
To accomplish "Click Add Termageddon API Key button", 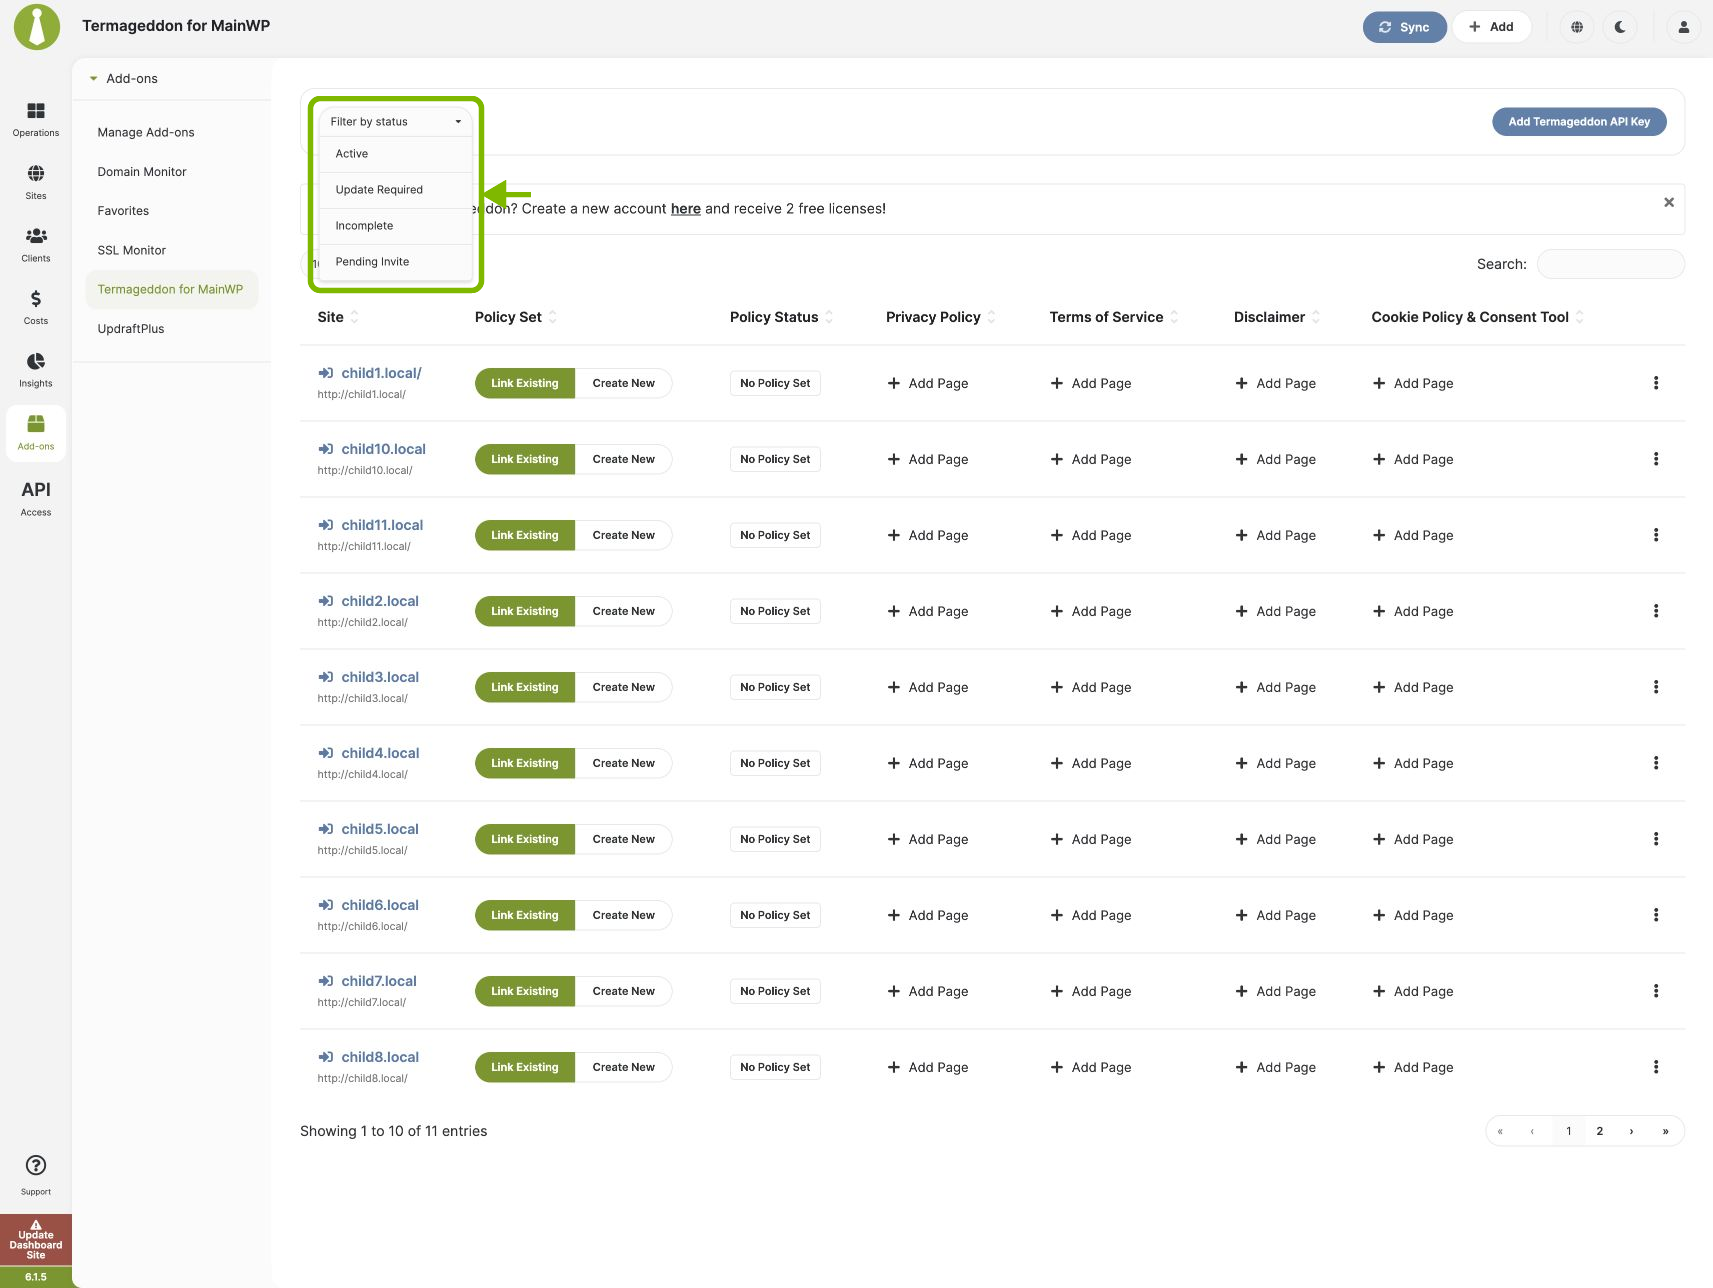I will point(1579,122).
